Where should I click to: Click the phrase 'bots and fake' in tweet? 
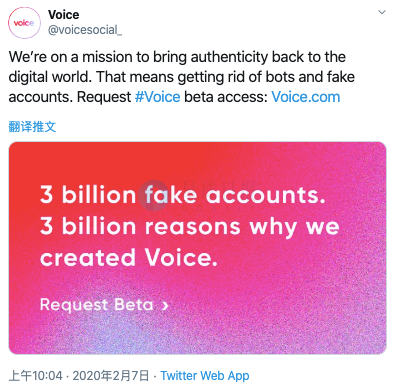pos(310,77)
